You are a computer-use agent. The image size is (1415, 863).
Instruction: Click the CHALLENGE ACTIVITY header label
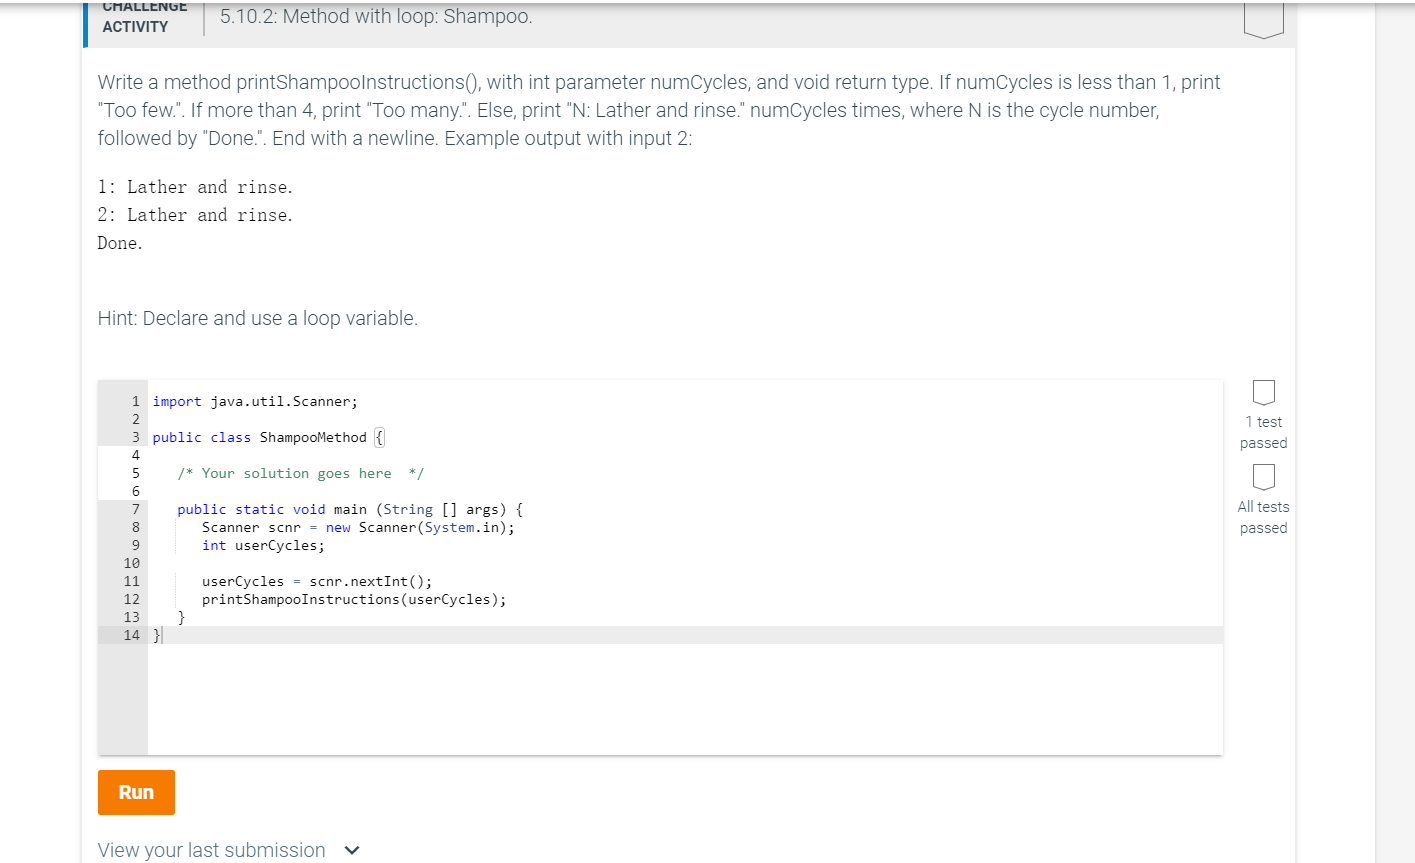[x=144, y=17]
